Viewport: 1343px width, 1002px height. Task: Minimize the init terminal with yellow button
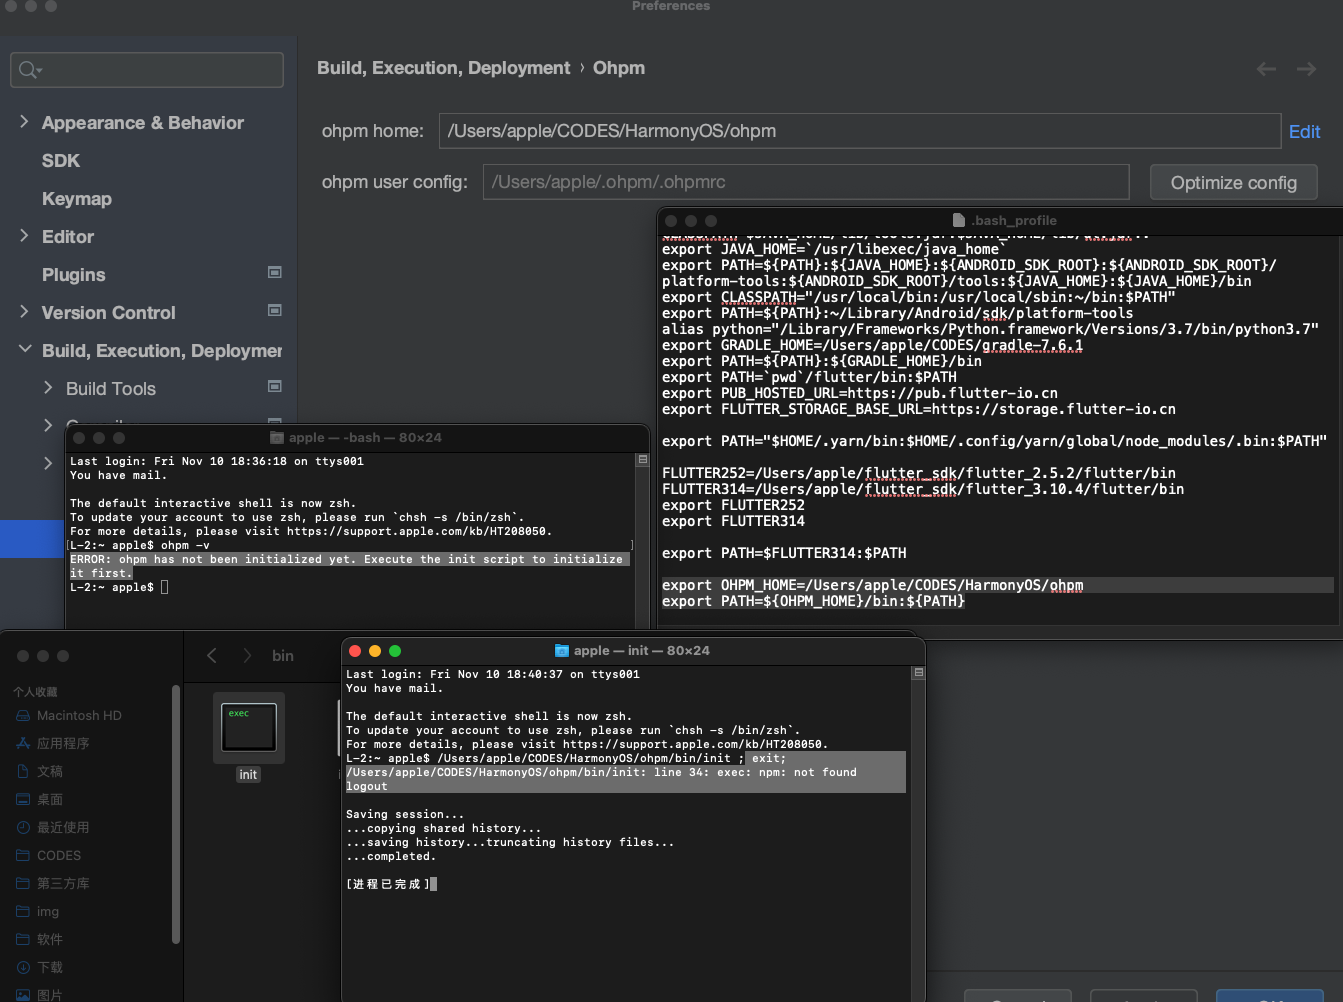[375, 651]
